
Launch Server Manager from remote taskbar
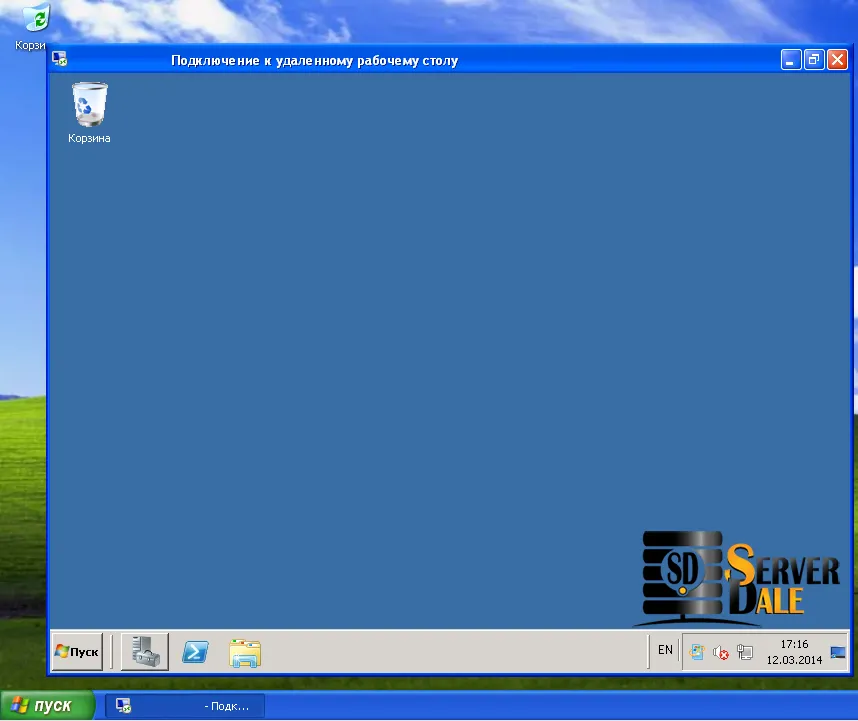[145, 652]
